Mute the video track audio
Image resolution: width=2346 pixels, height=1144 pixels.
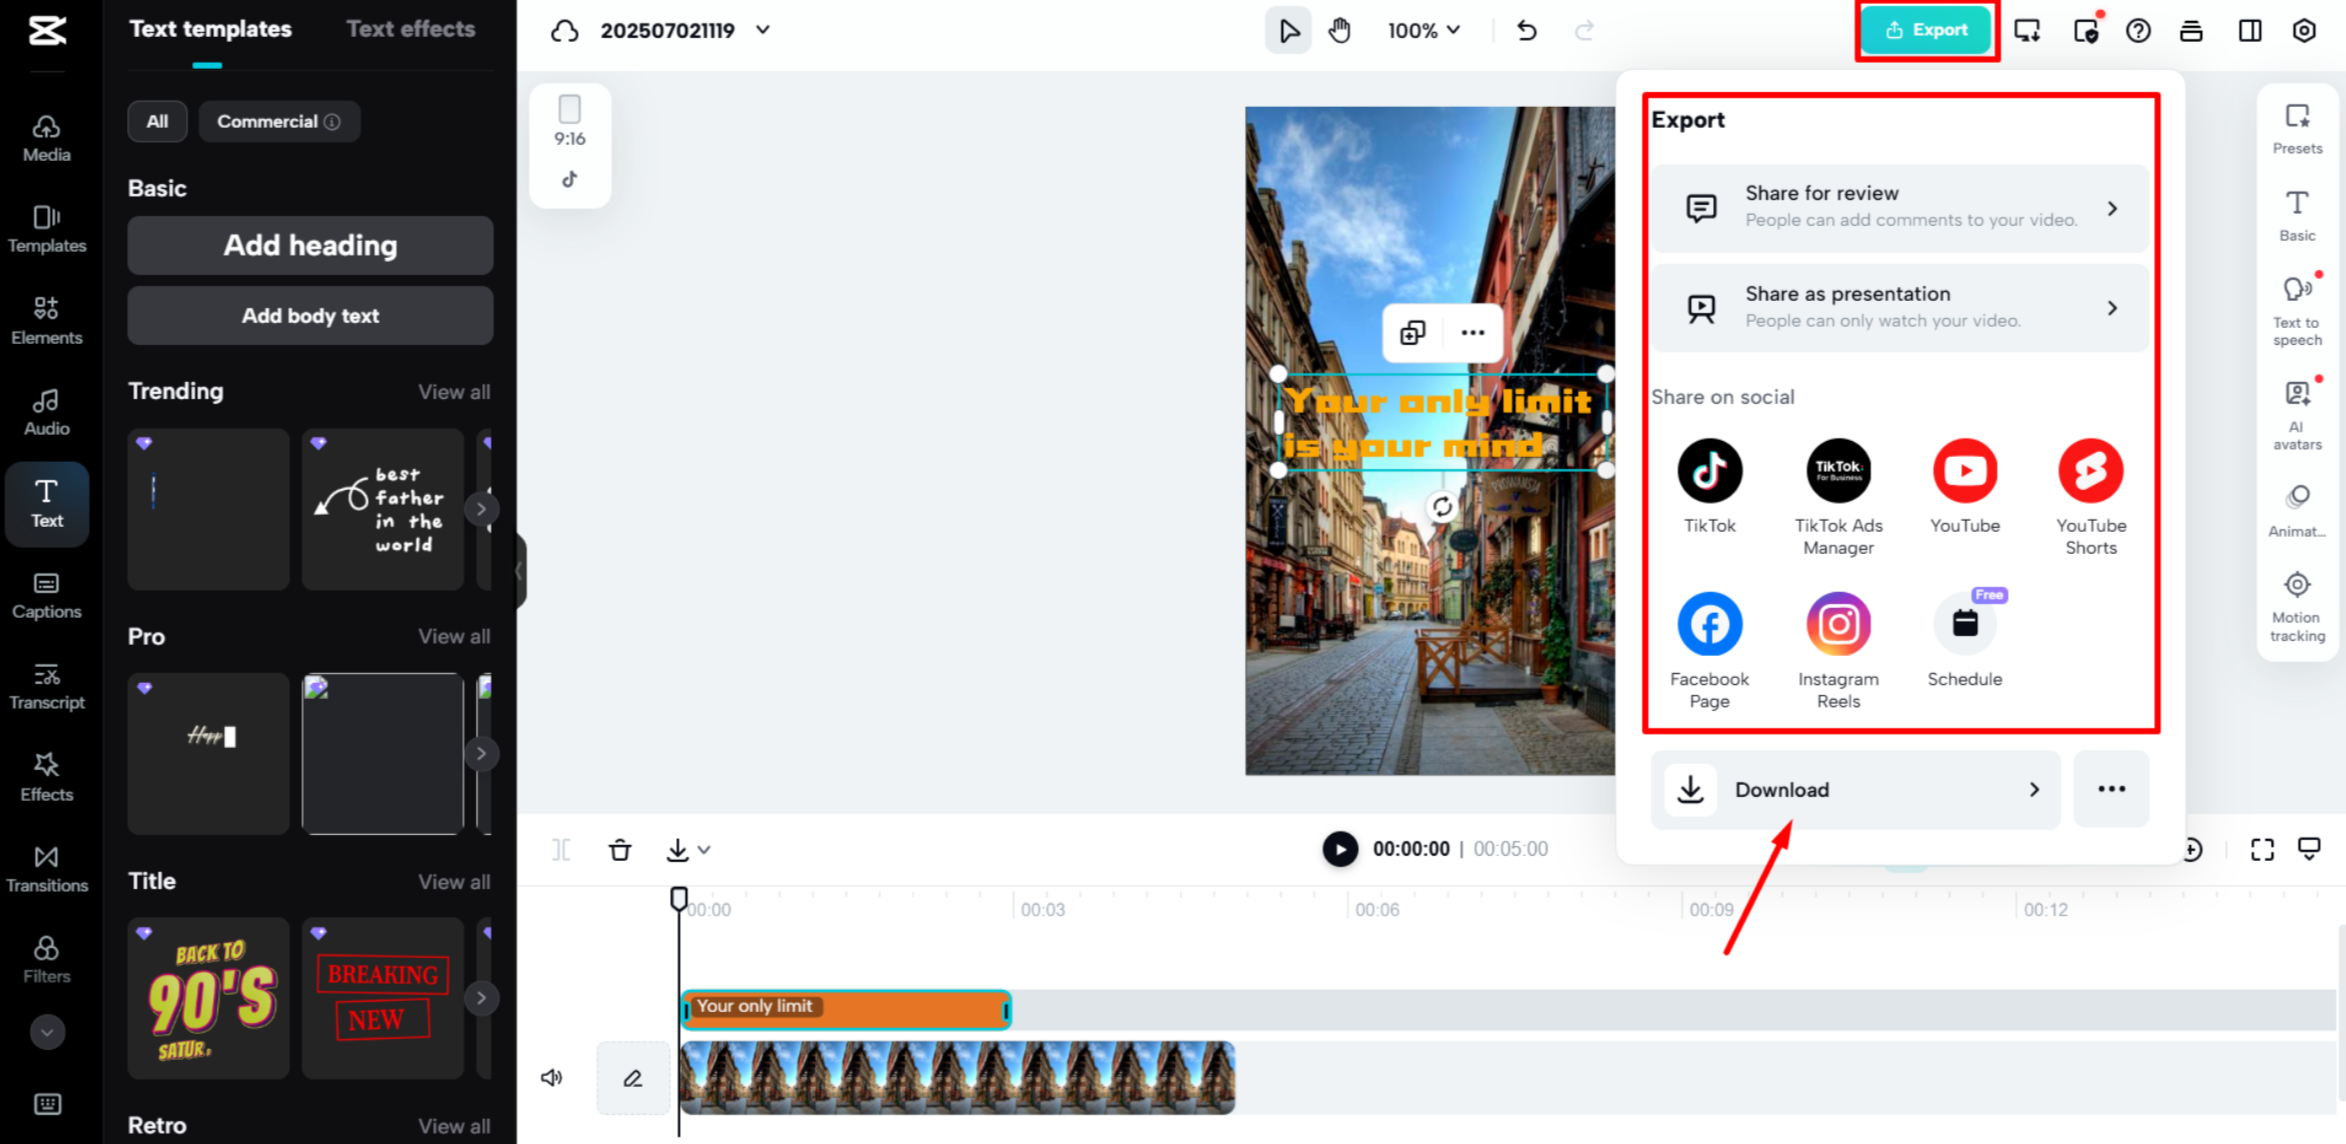[x=552, y=1077]
